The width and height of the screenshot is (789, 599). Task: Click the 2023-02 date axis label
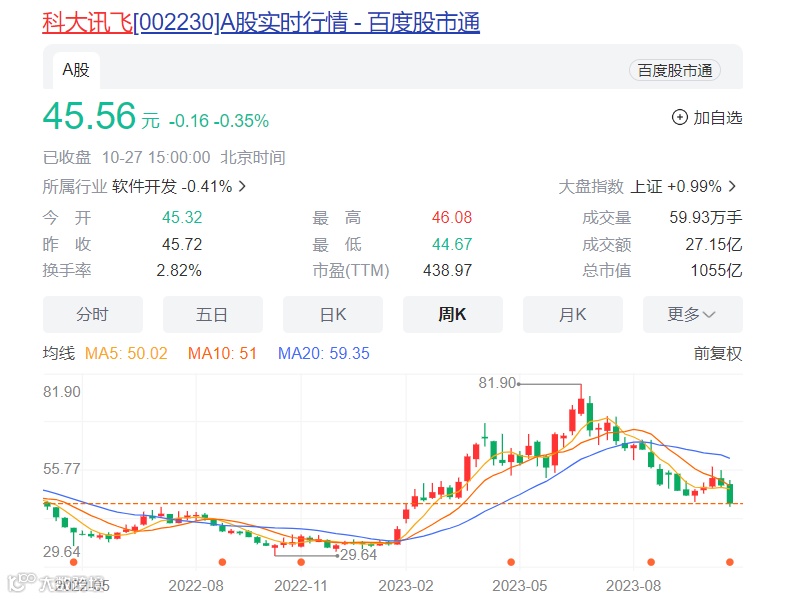coord(406,586)
